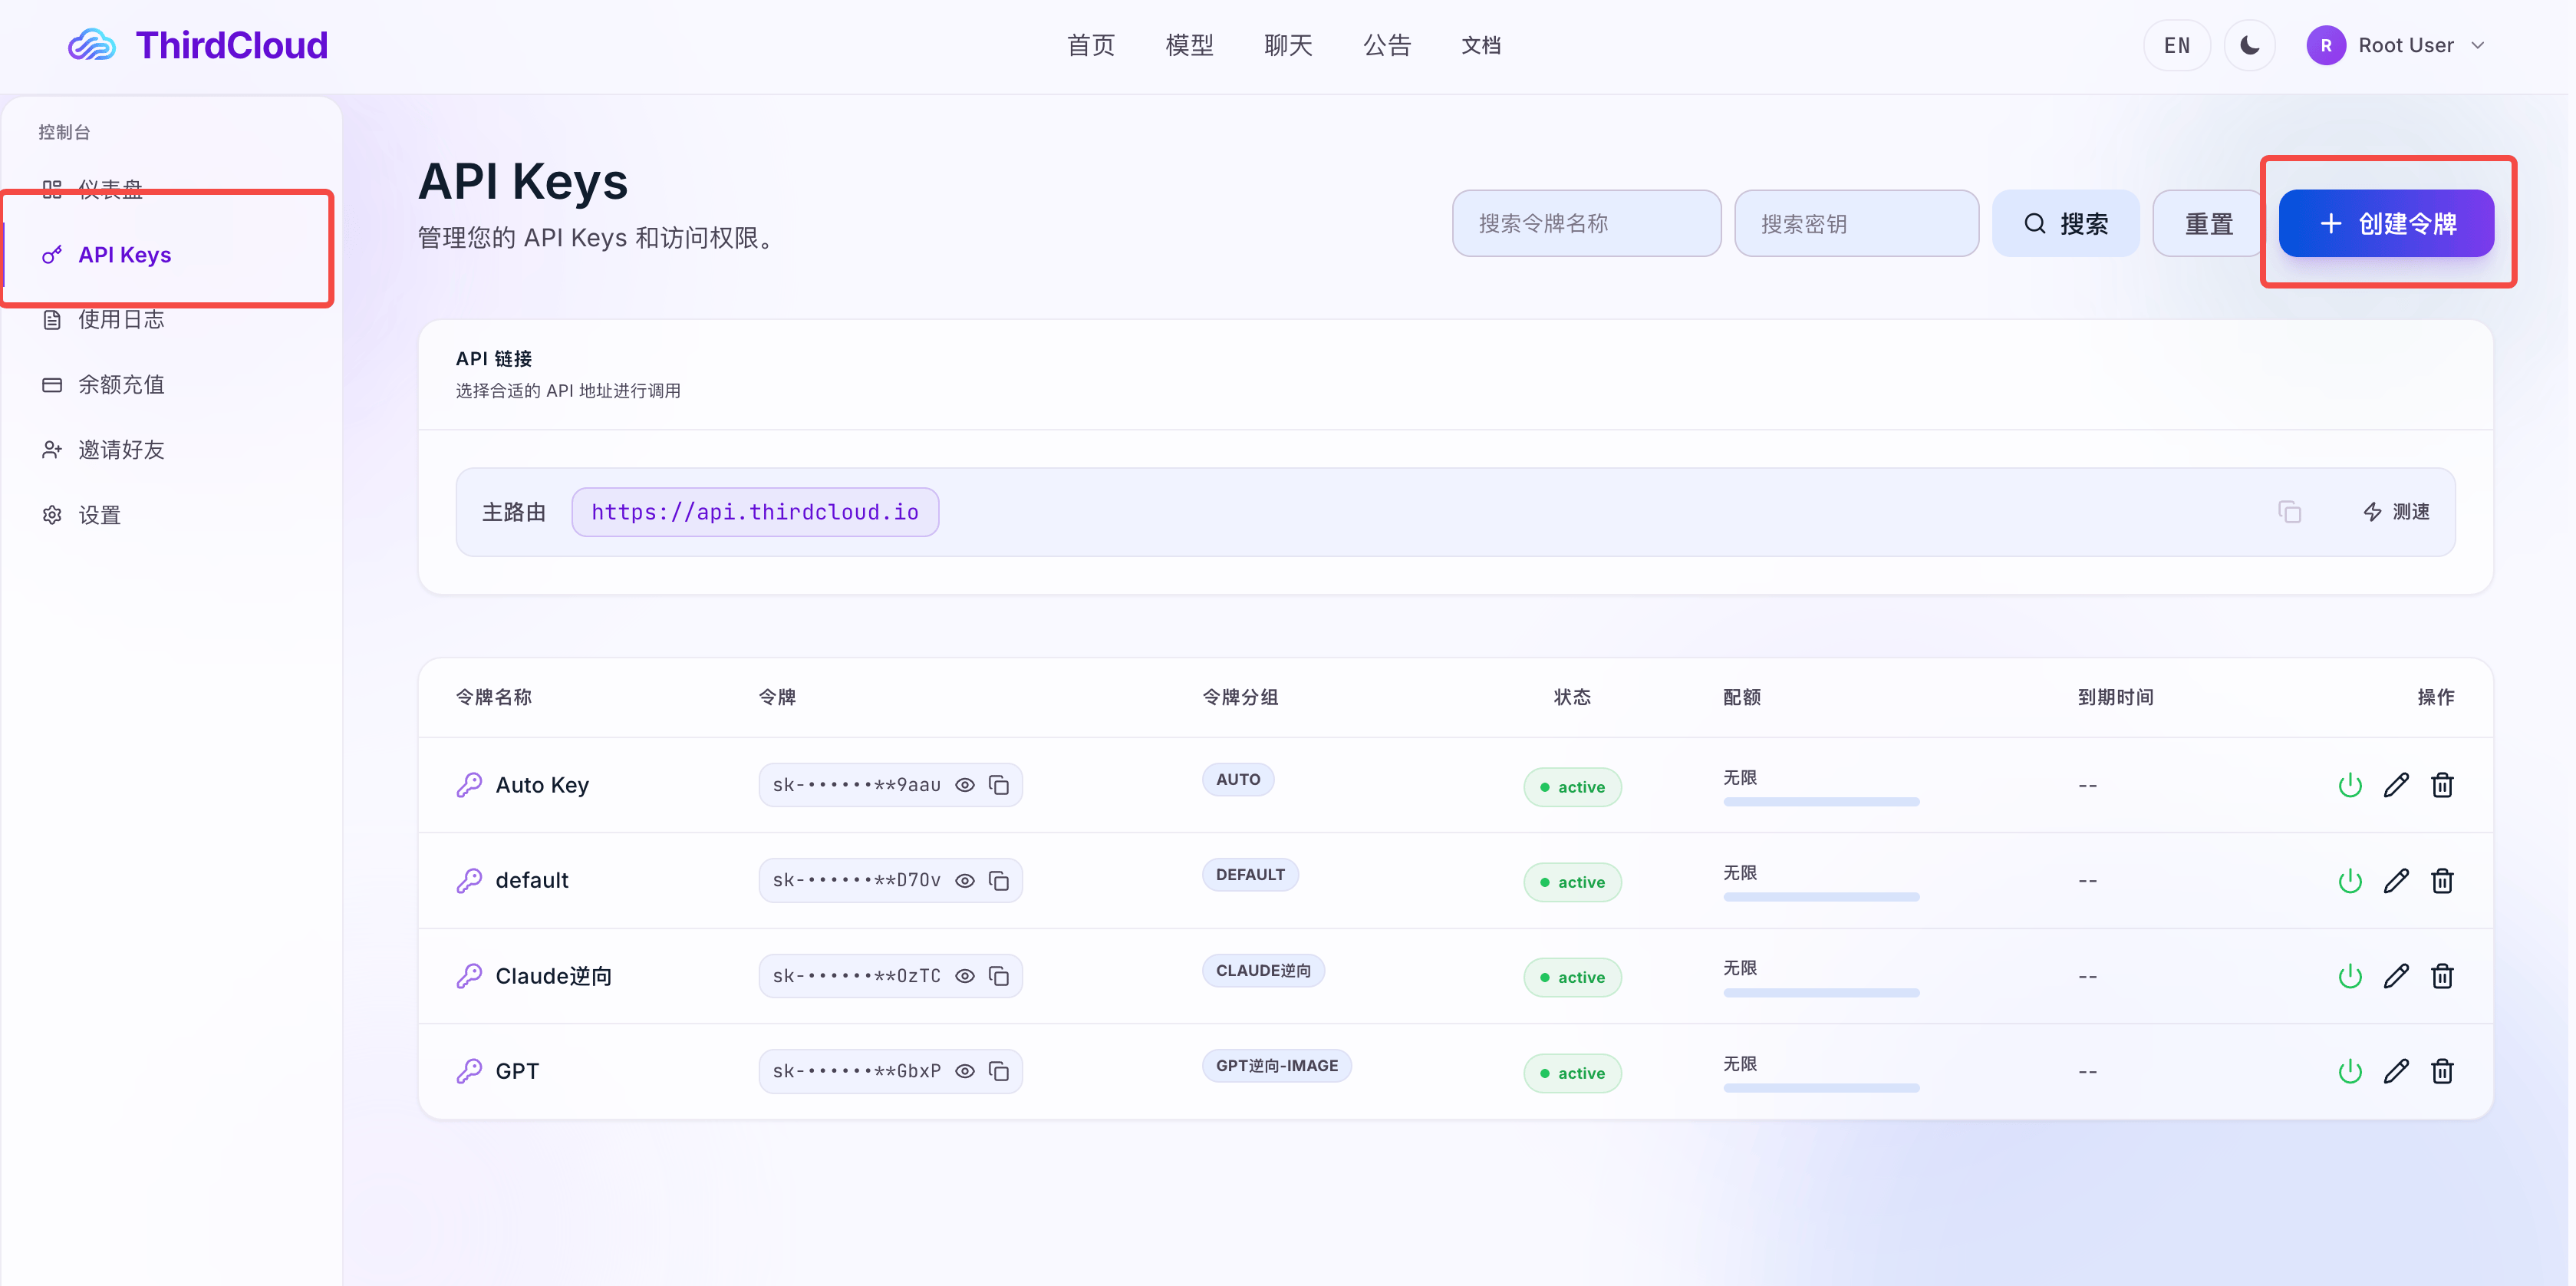
Task: Copy the Claude逆向 token
Action: (x=998, y=976)
